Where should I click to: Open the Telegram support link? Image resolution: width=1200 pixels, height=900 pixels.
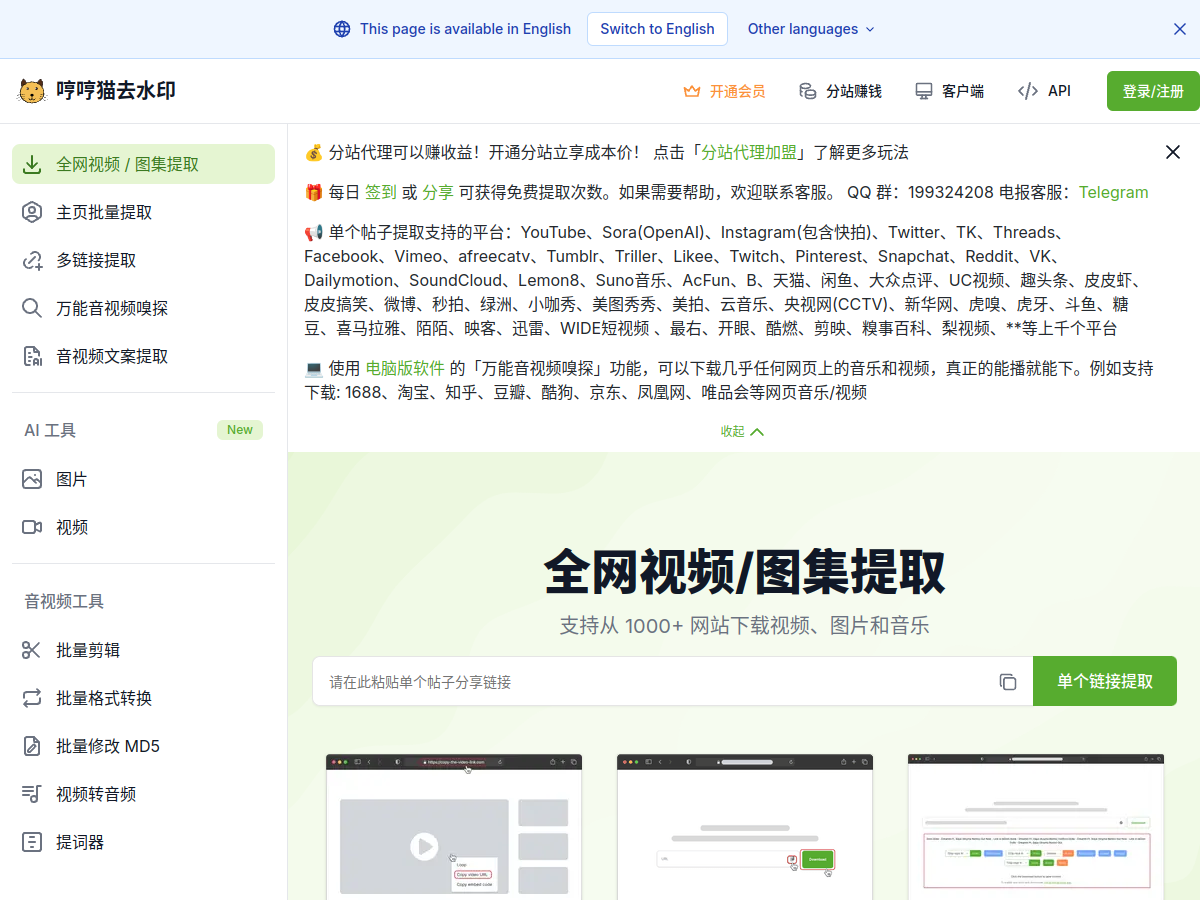[x=1114, y=192]
